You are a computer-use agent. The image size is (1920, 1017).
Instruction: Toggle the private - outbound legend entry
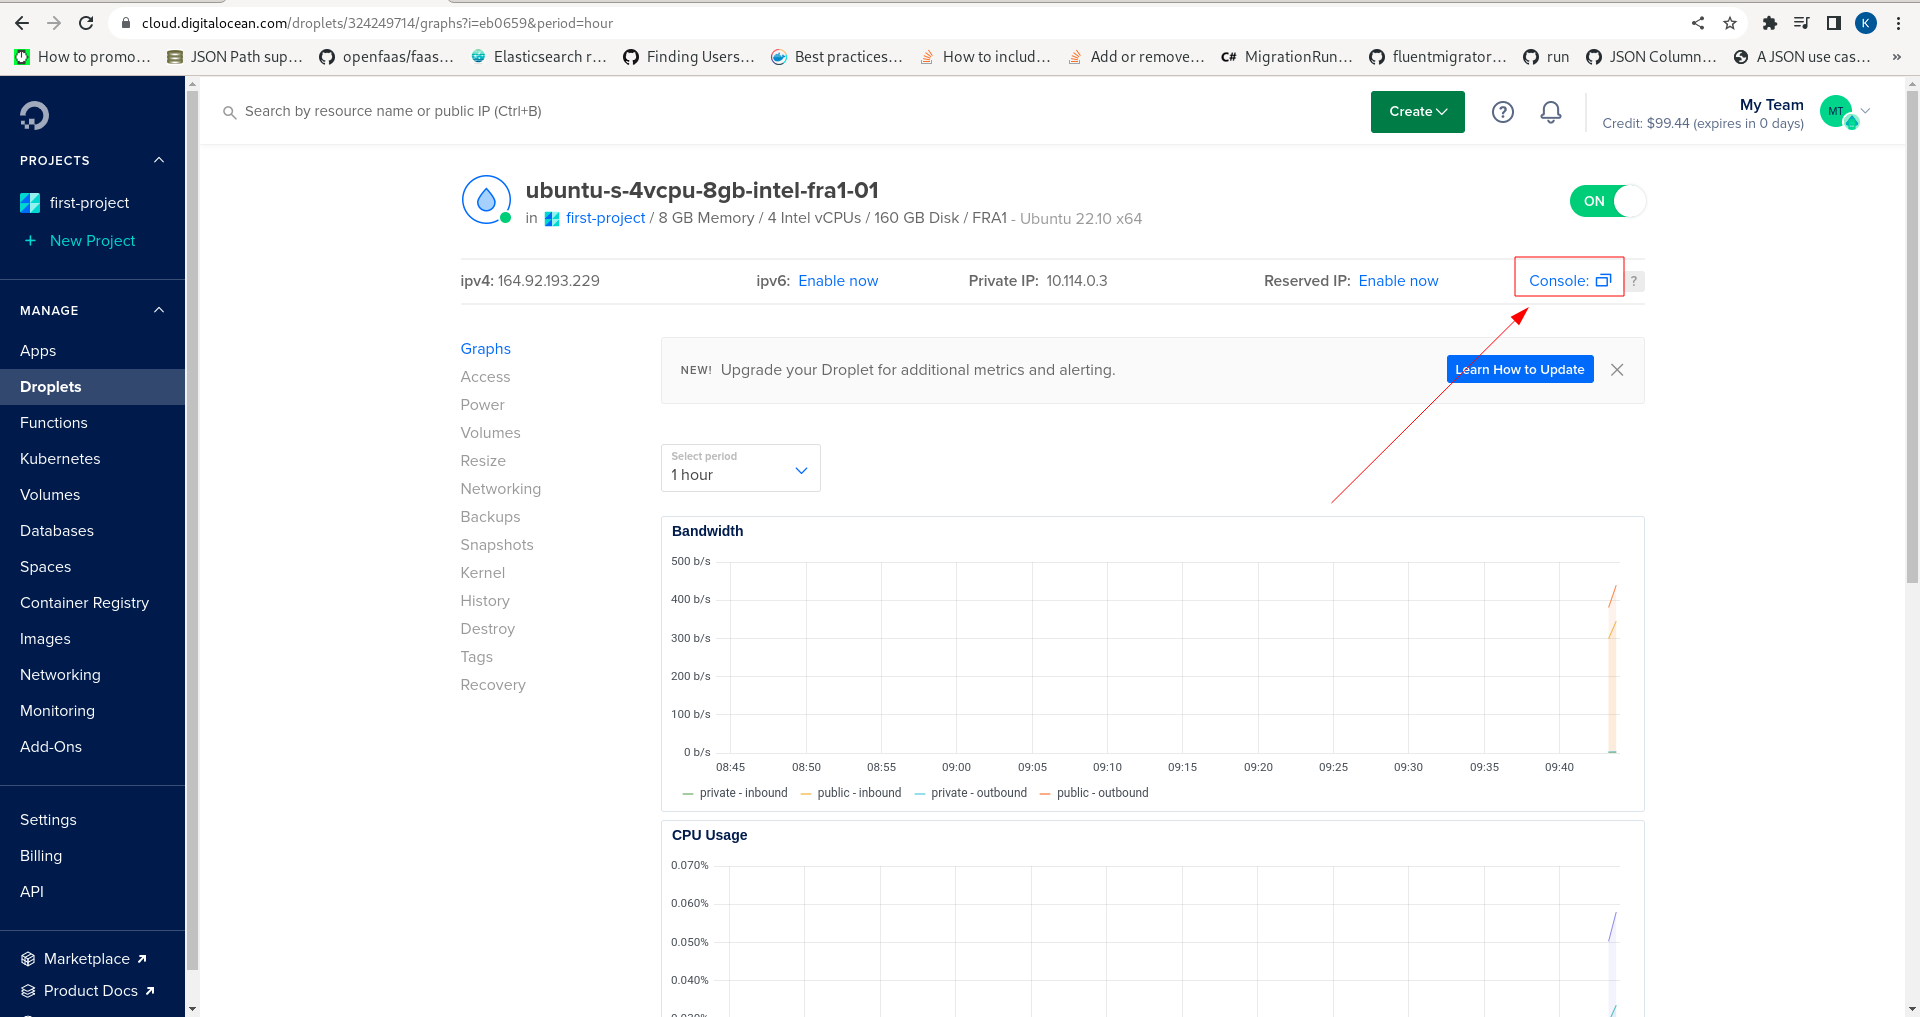click(971, 793)
